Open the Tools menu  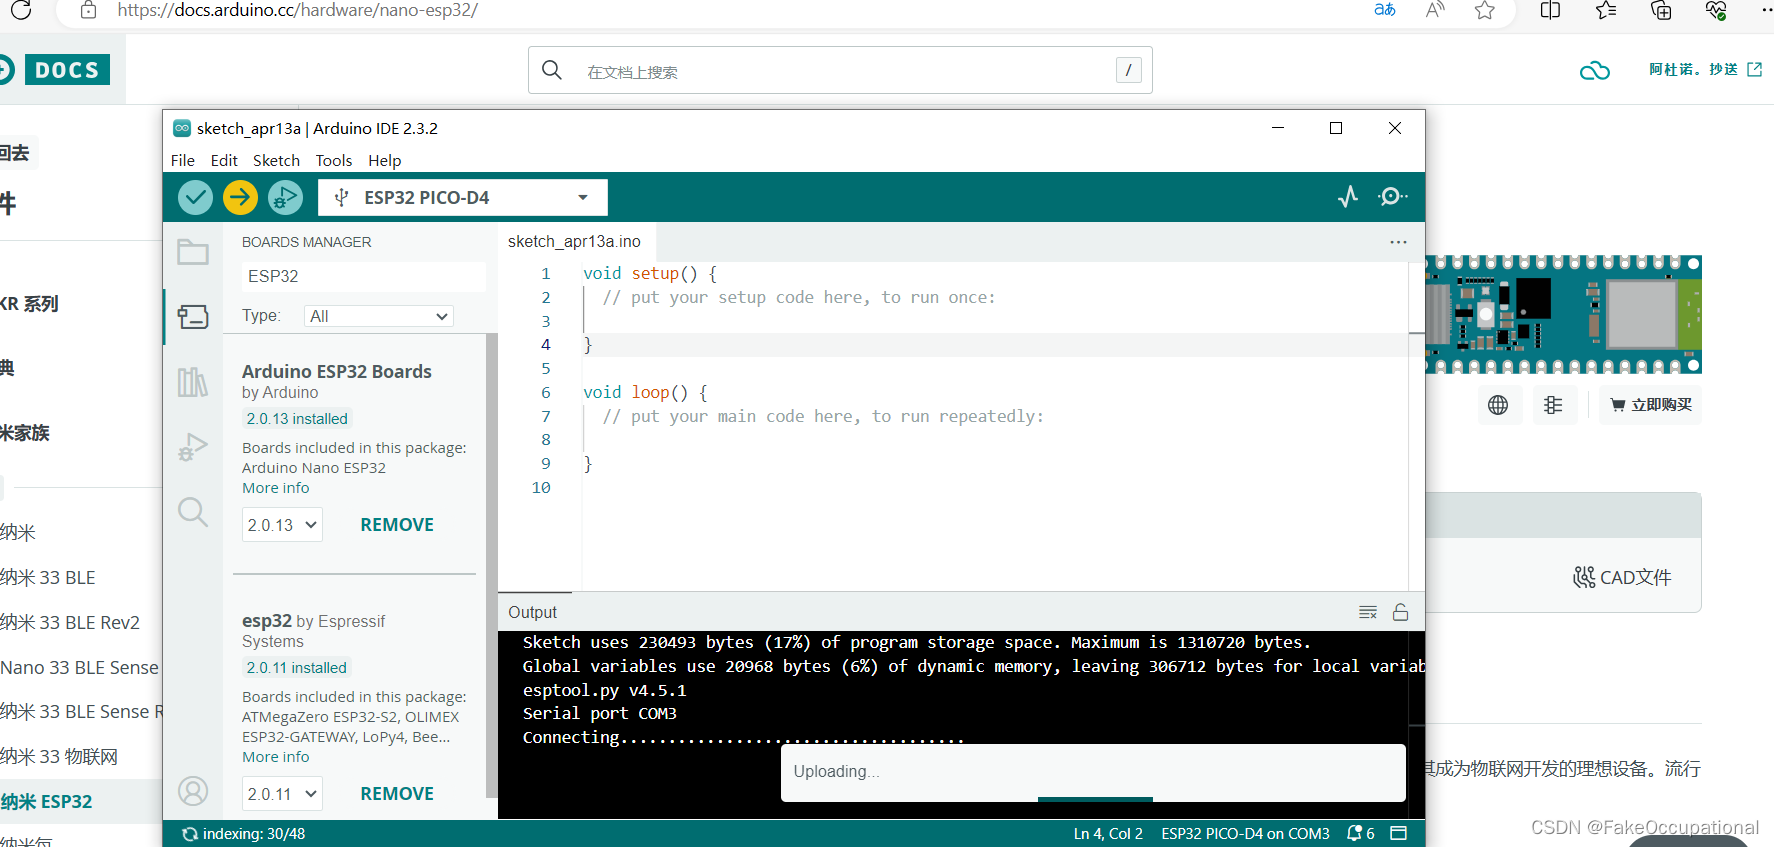pos(334,160)
